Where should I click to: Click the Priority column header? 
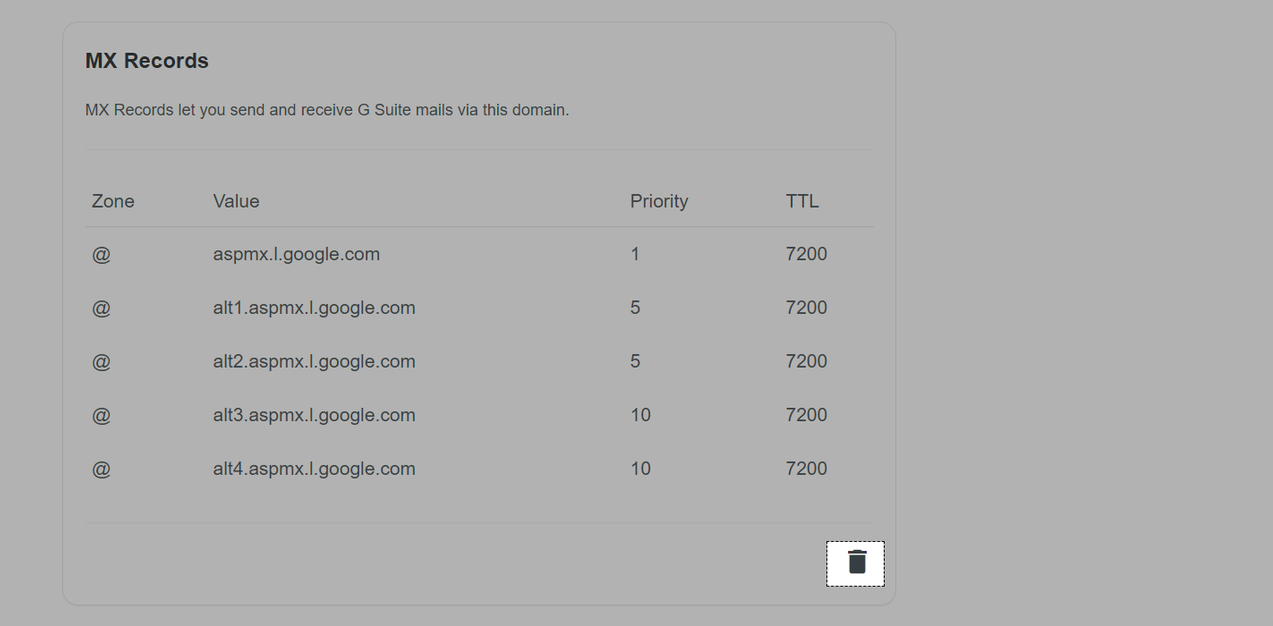(x=659, y=201)
